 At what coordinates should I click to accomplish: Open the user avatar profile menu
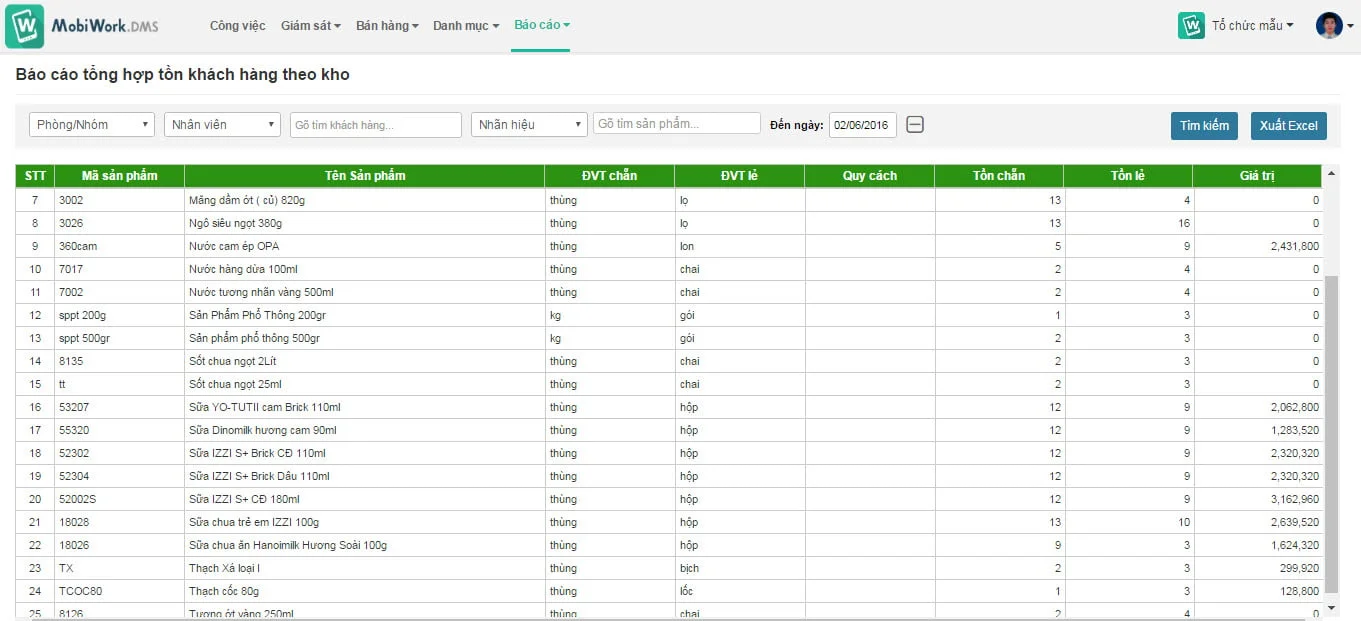pos(1329,26)
